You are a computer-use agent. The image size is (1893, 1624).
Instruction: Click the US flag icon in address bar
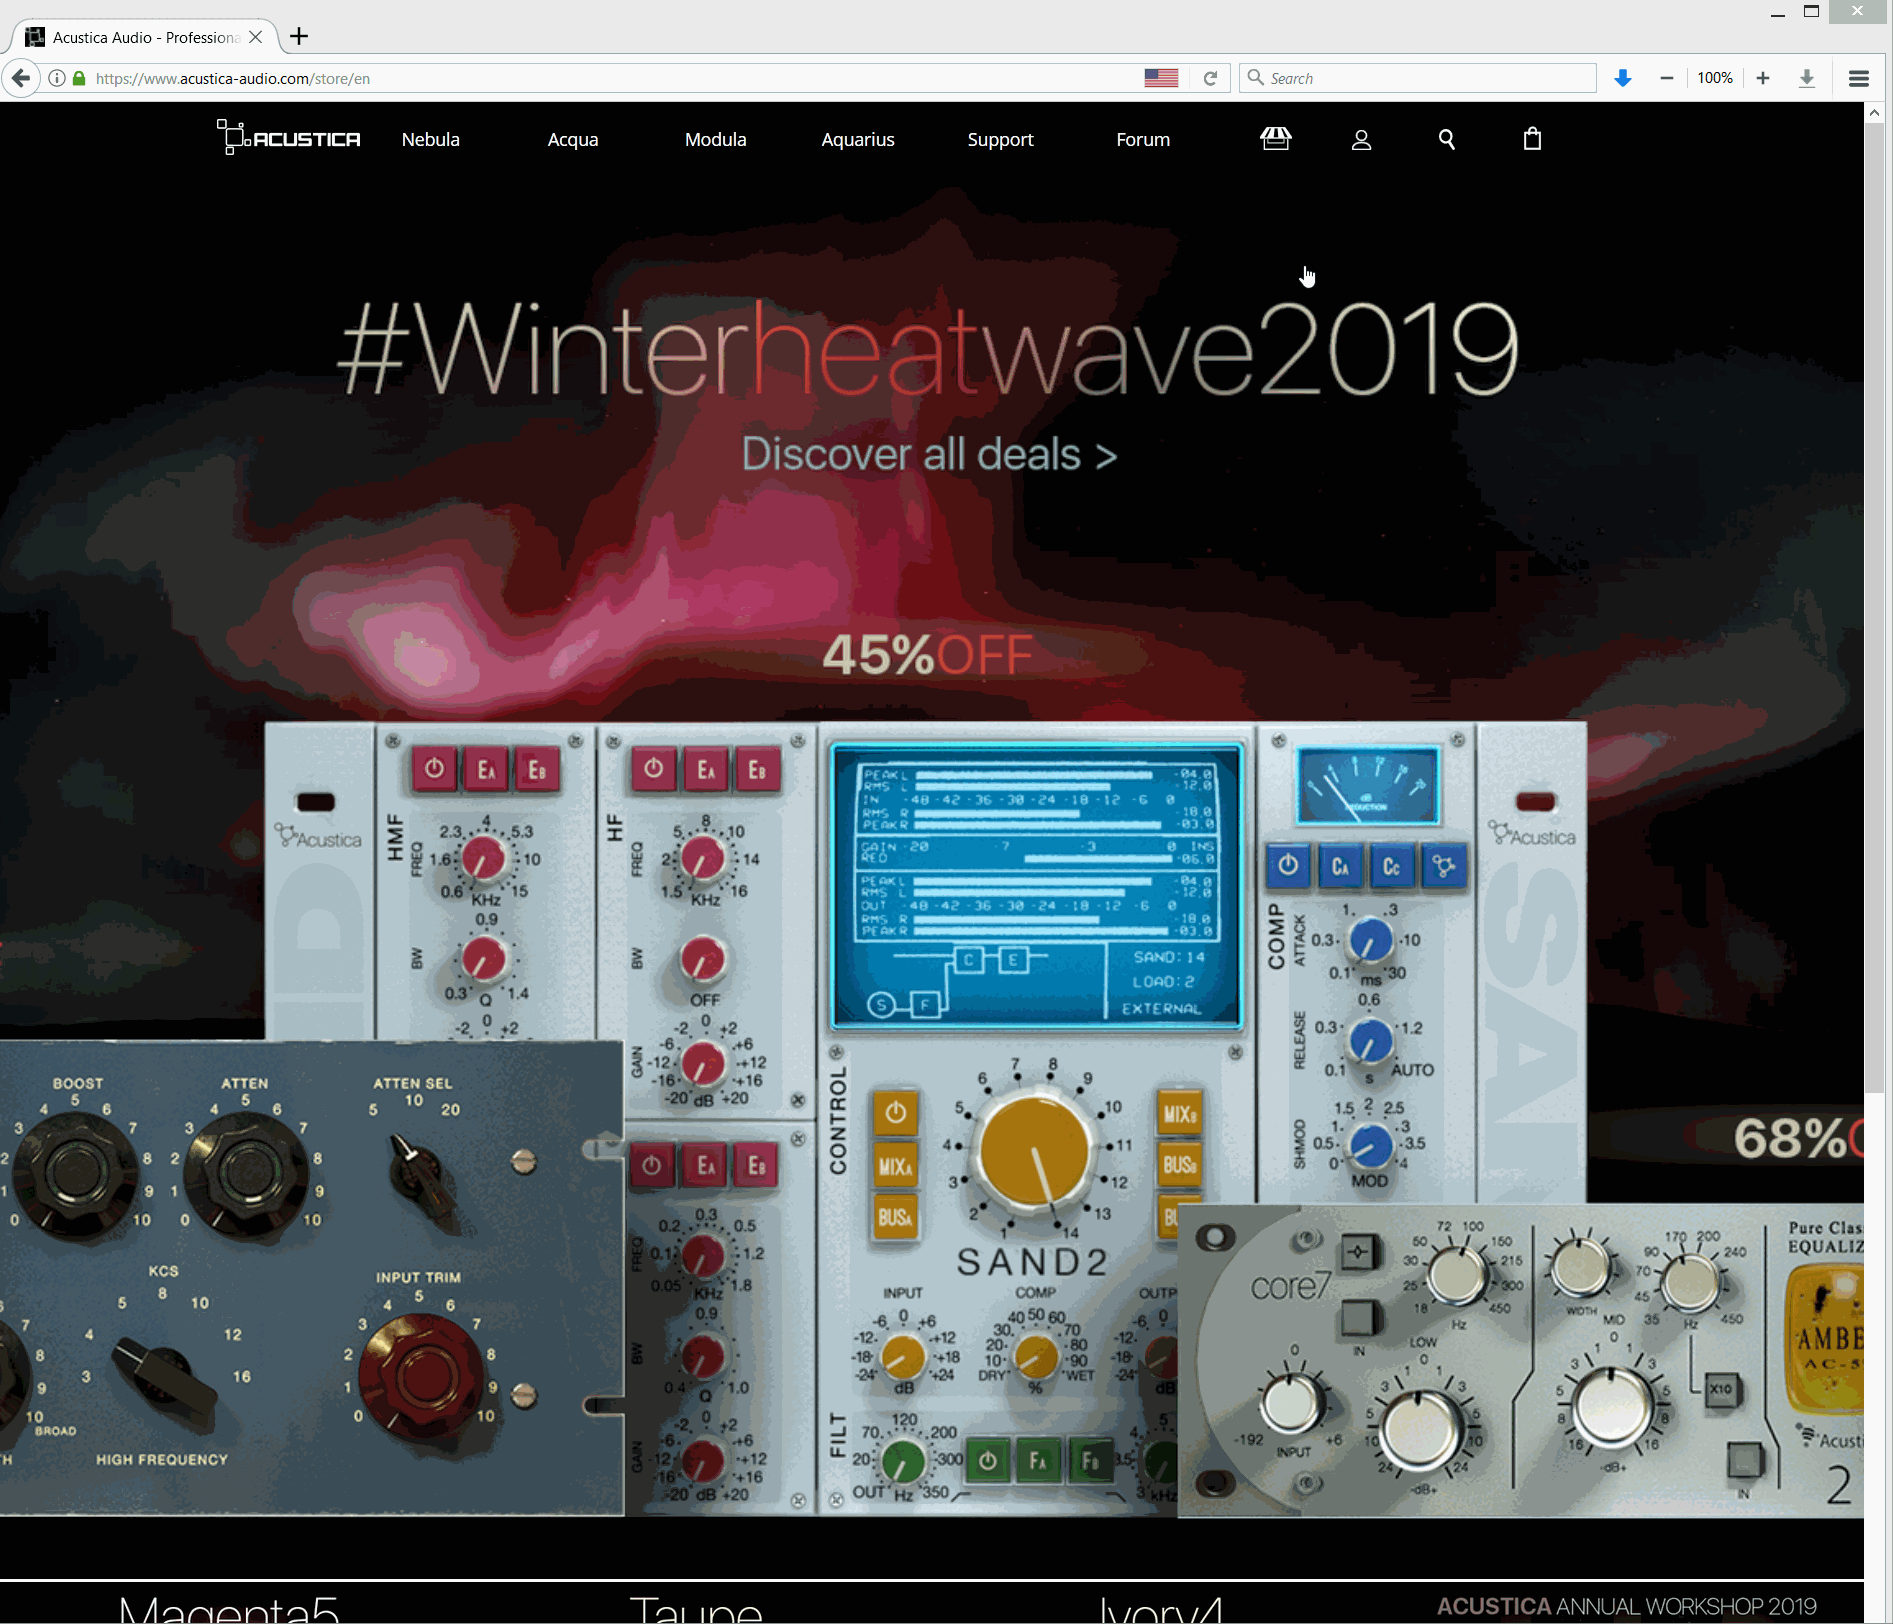(1161, 78)
